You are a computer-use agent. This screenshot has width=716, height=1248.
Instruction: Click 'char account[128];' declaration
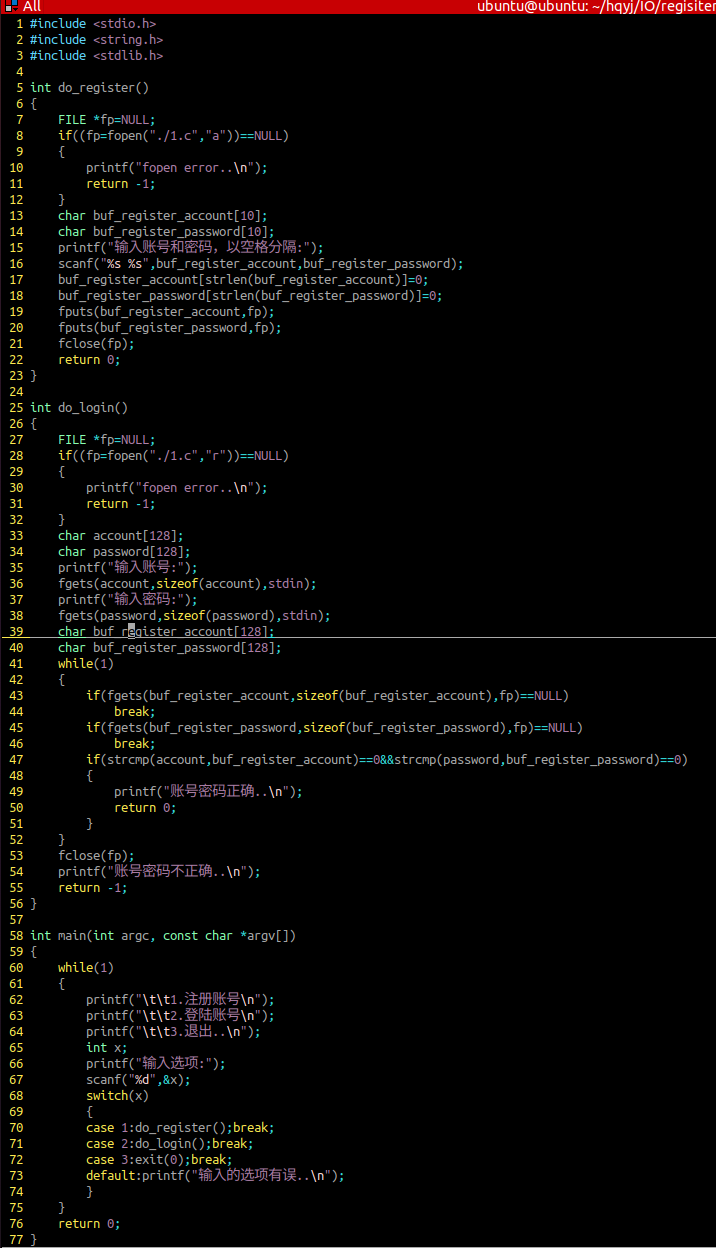click(121, 536)
